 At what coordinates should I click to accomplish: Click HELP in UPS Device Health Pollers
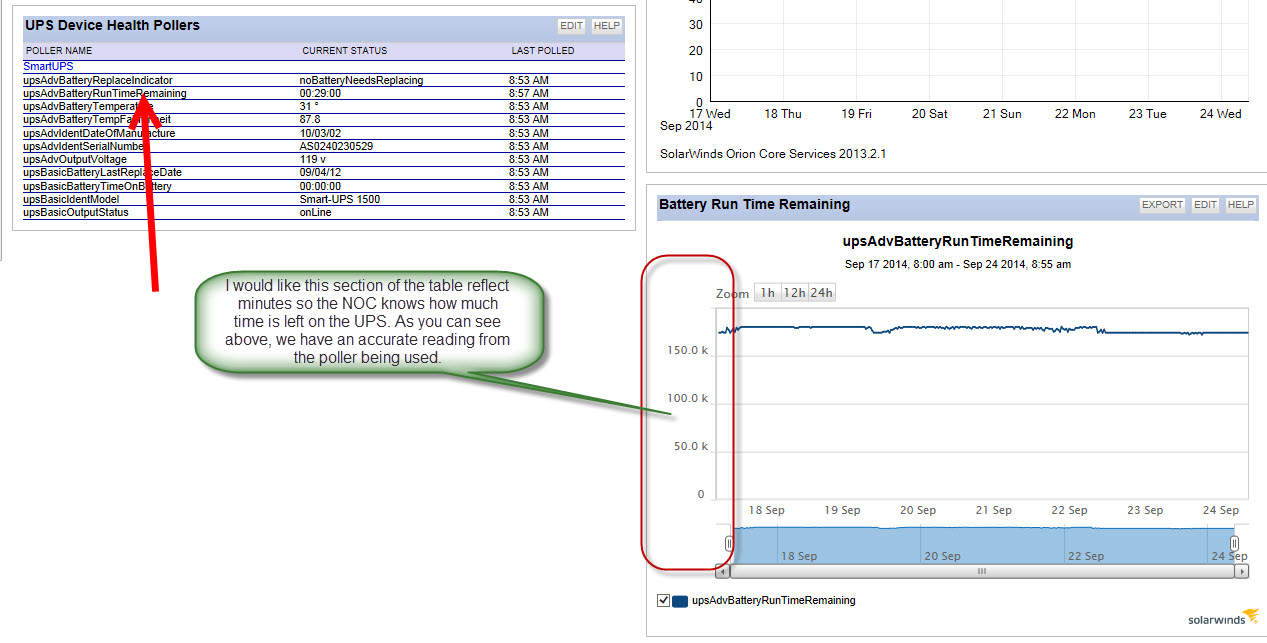coord(607,26)
